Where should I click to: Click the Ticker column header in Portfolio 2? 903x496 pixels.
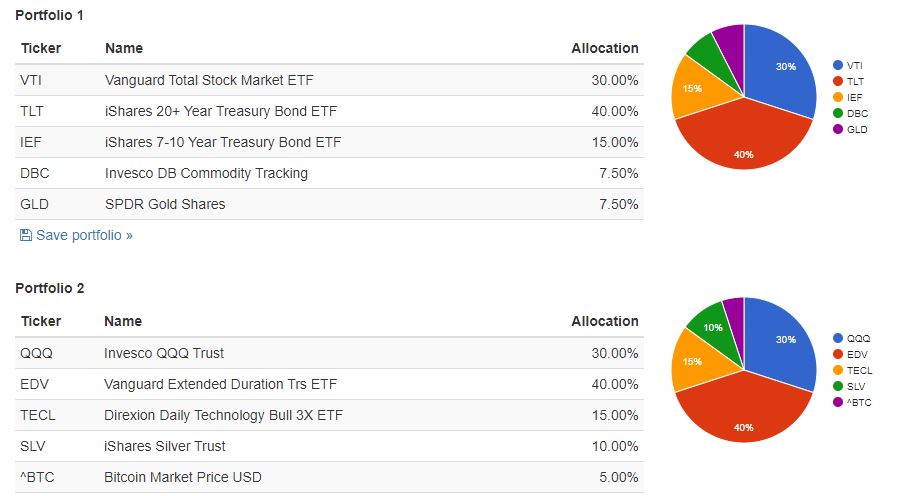point(41,321)
